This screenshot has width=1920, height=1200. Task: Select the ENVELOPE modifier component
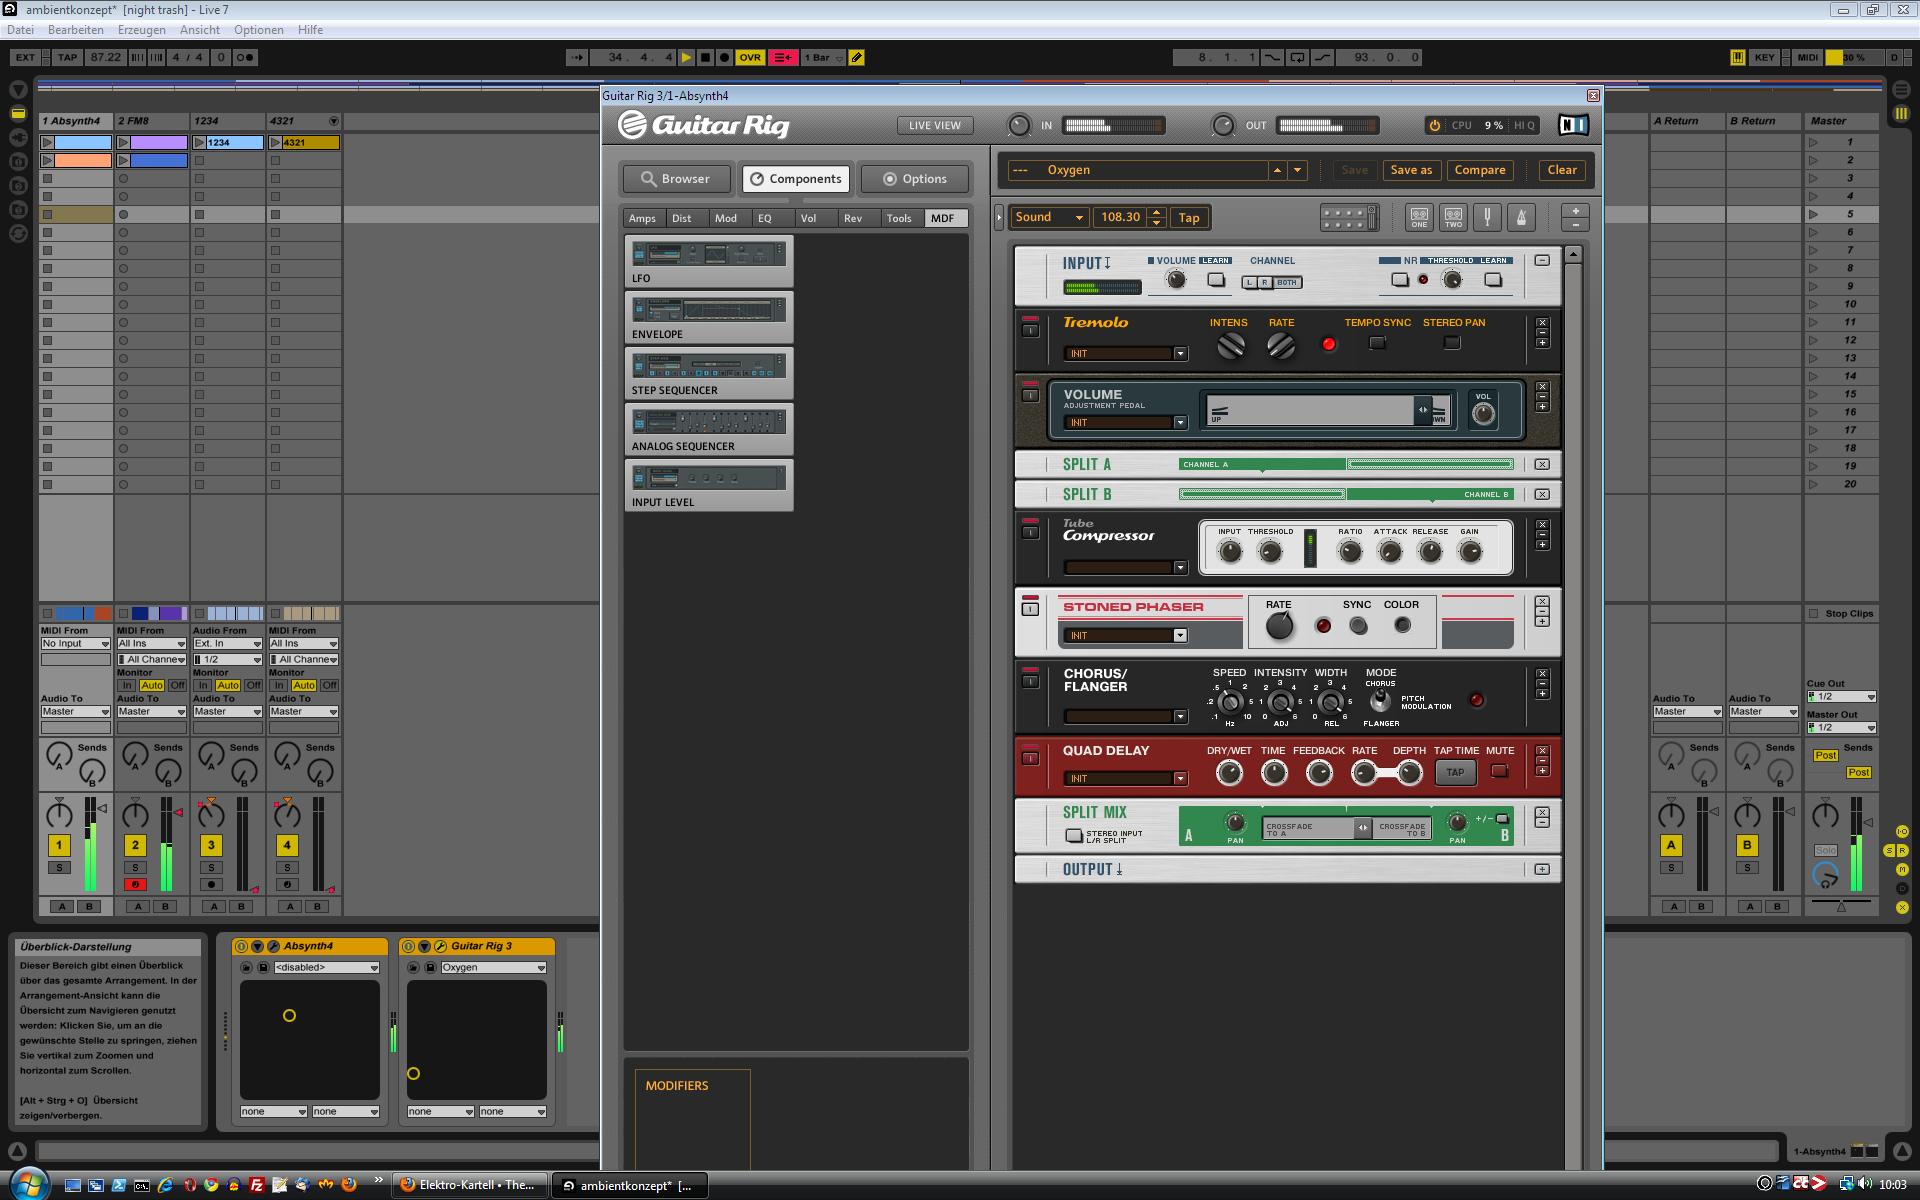coord(708,318)
